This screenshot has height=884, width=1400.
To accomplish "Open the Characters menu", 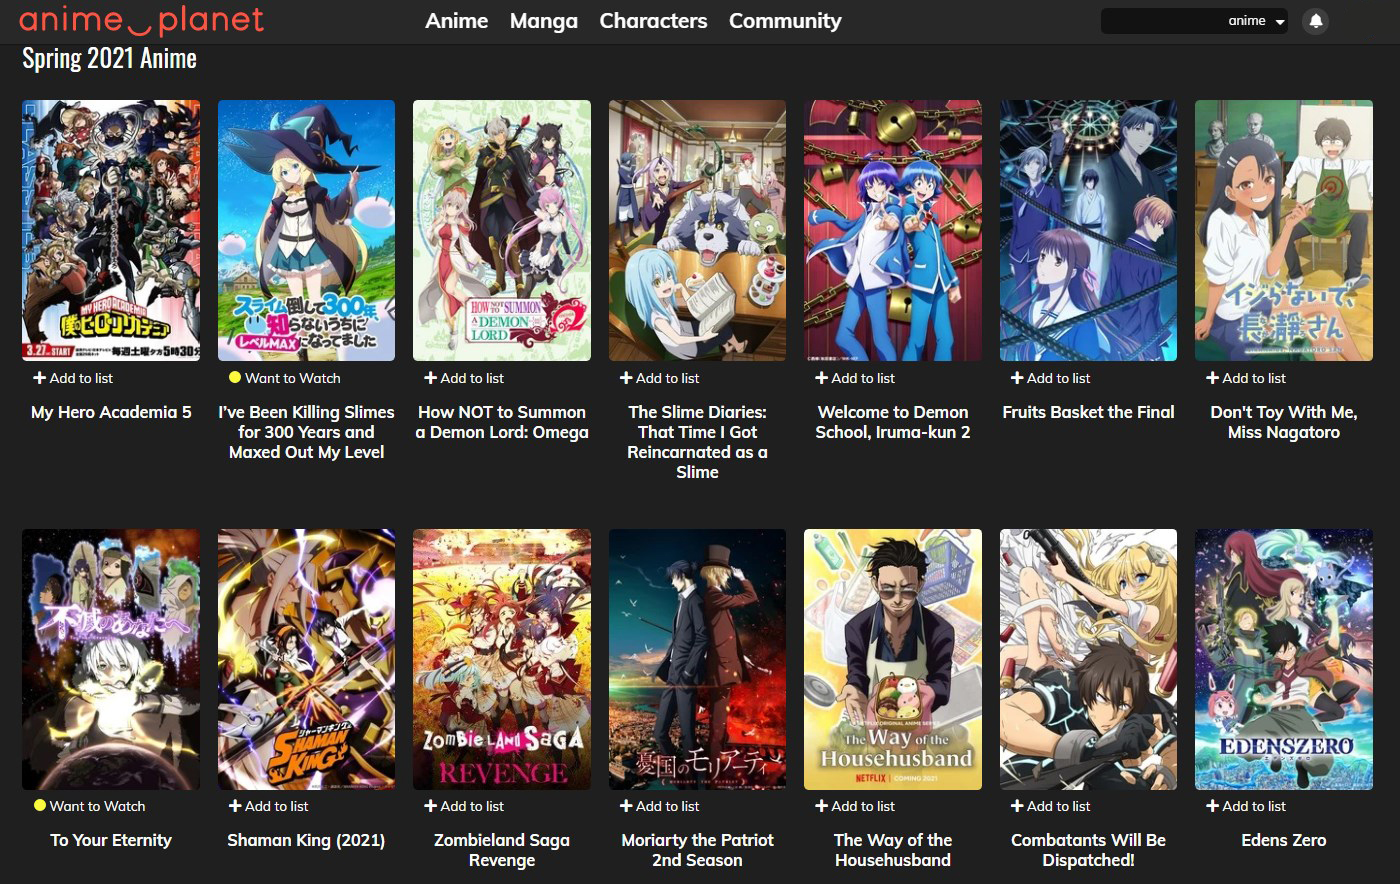I will point(653,21).
